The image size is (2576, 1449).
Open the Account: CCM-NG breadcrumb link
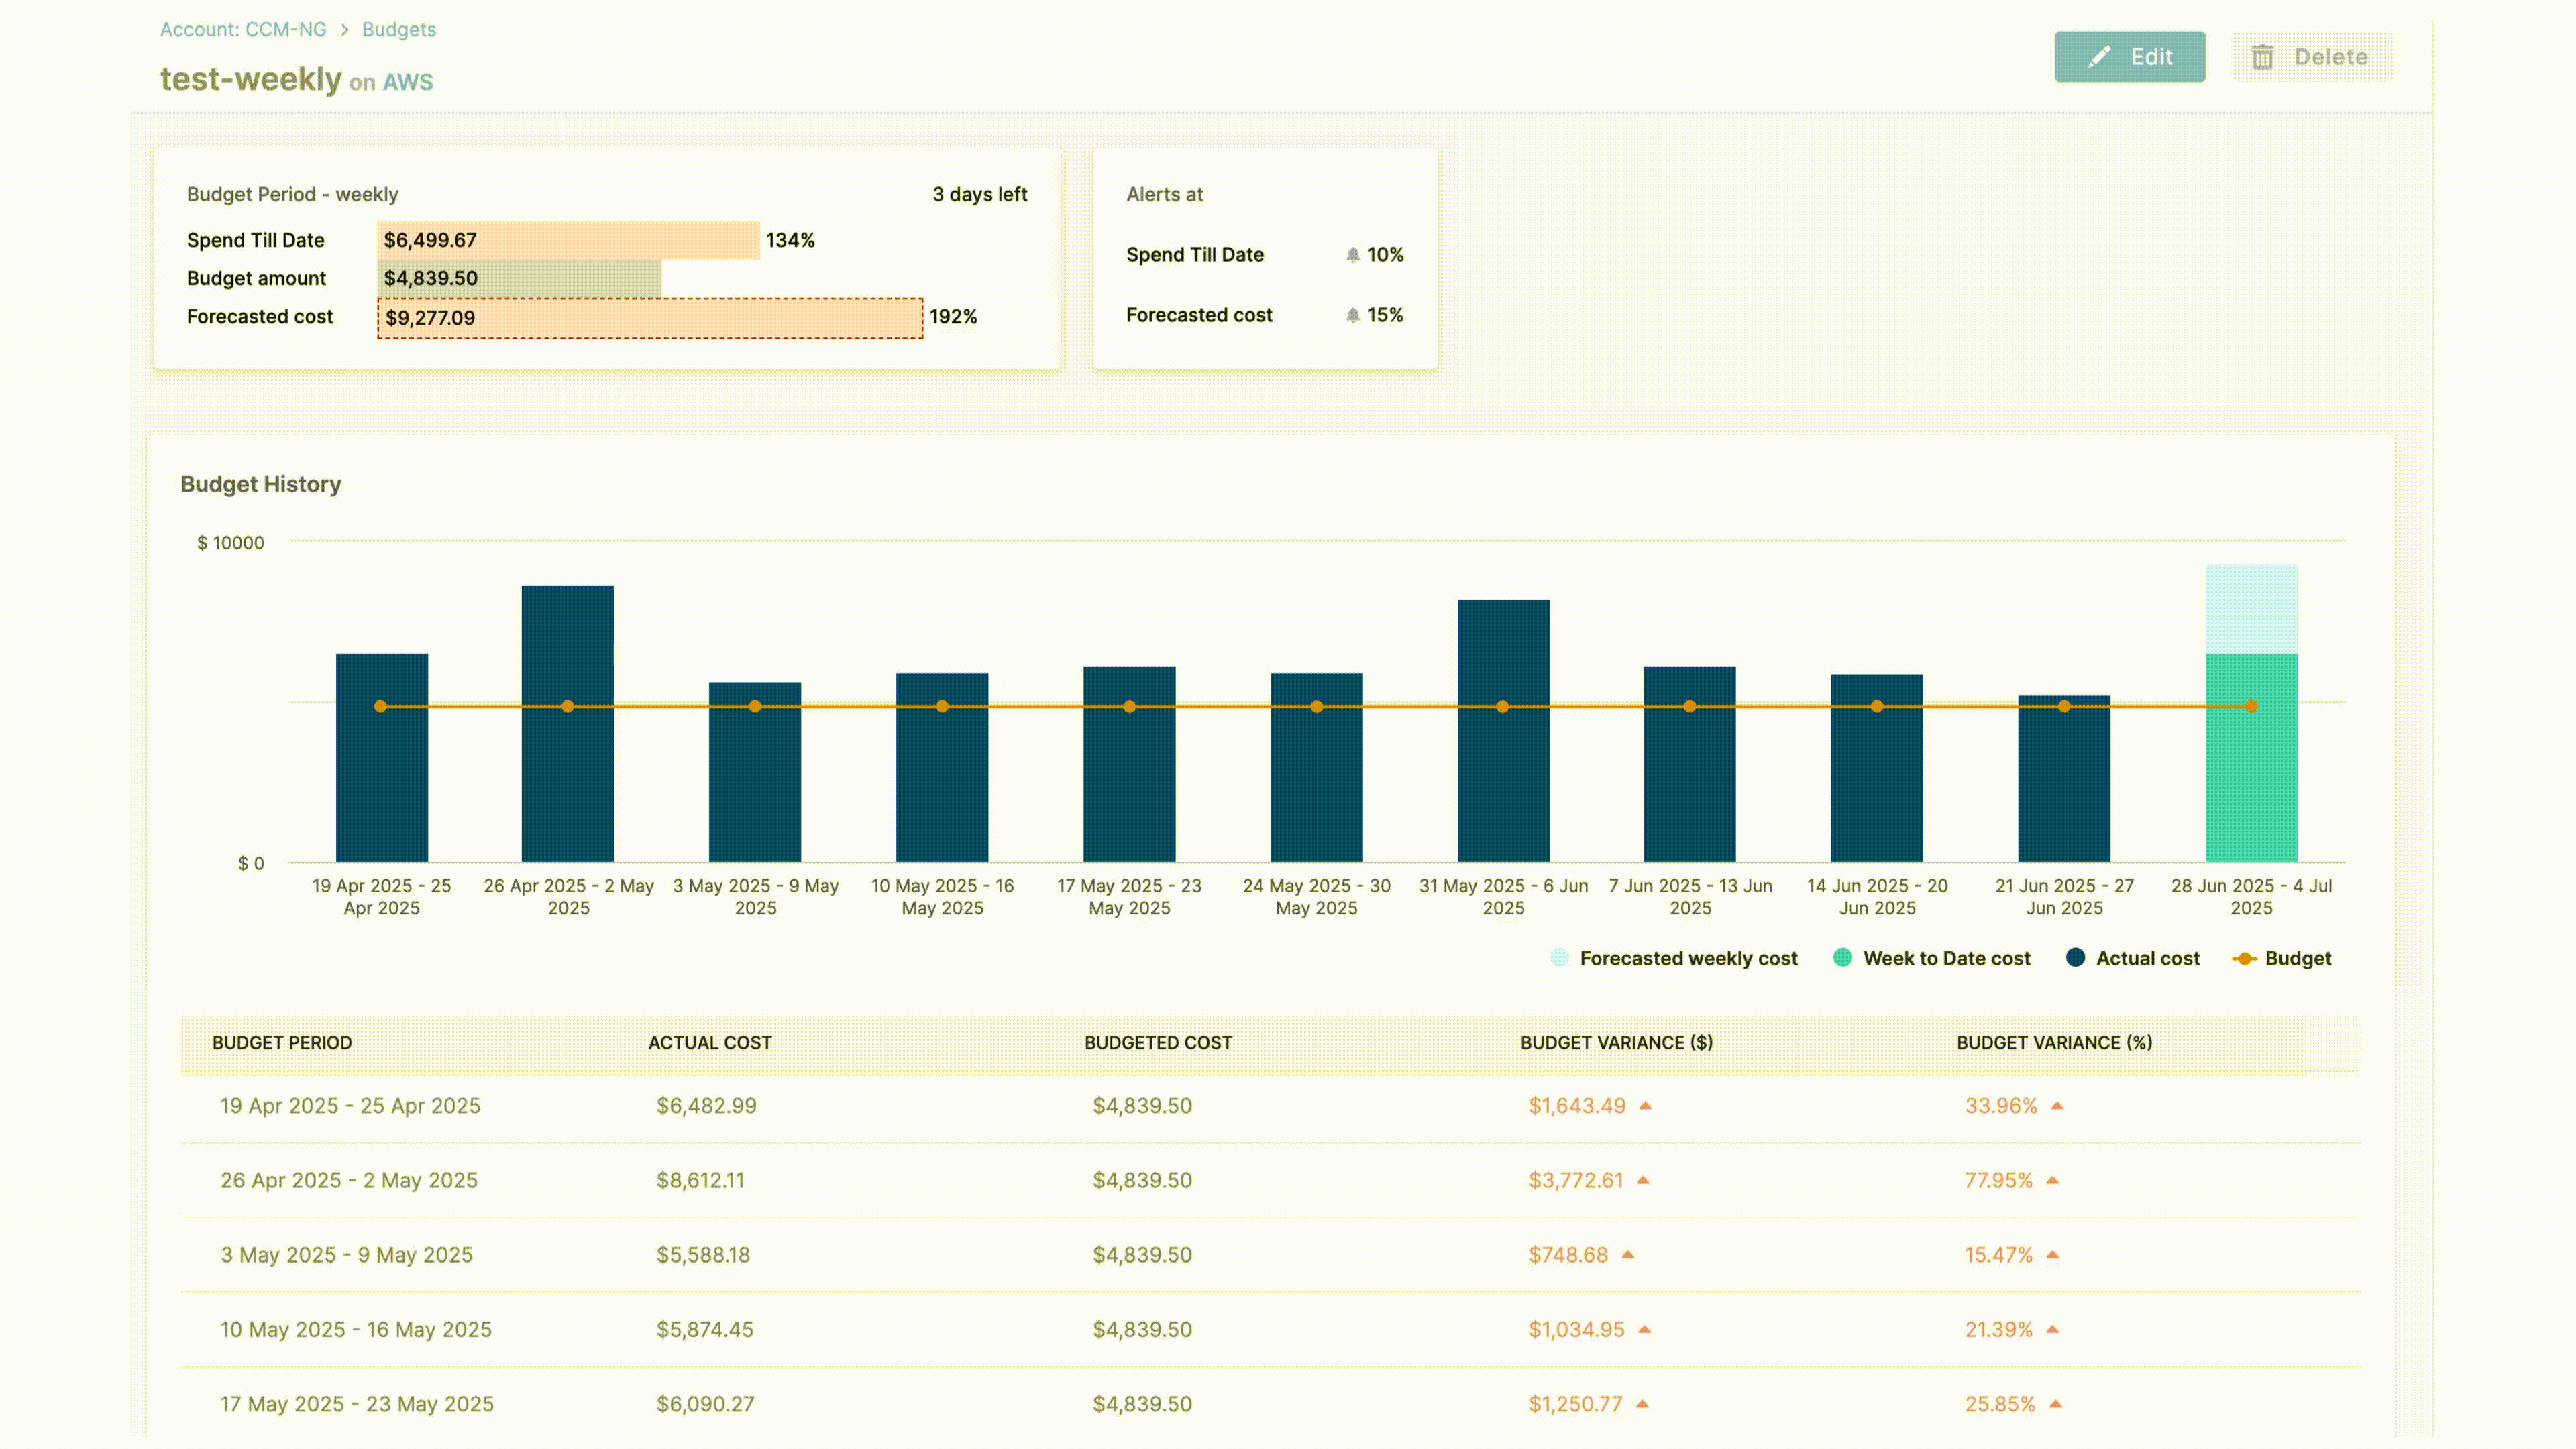243,30
